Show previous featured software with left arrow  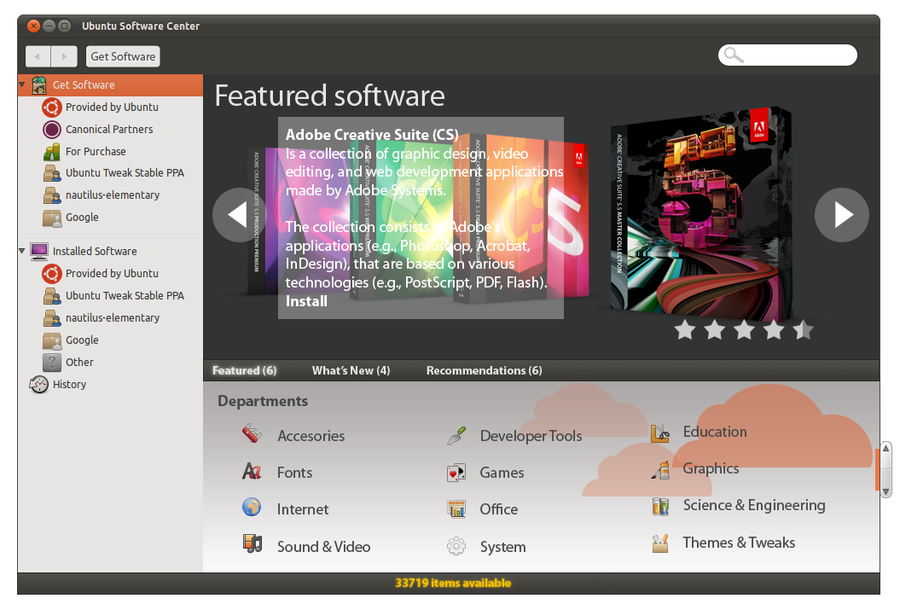pyautogui.click(x=239, y=215)
